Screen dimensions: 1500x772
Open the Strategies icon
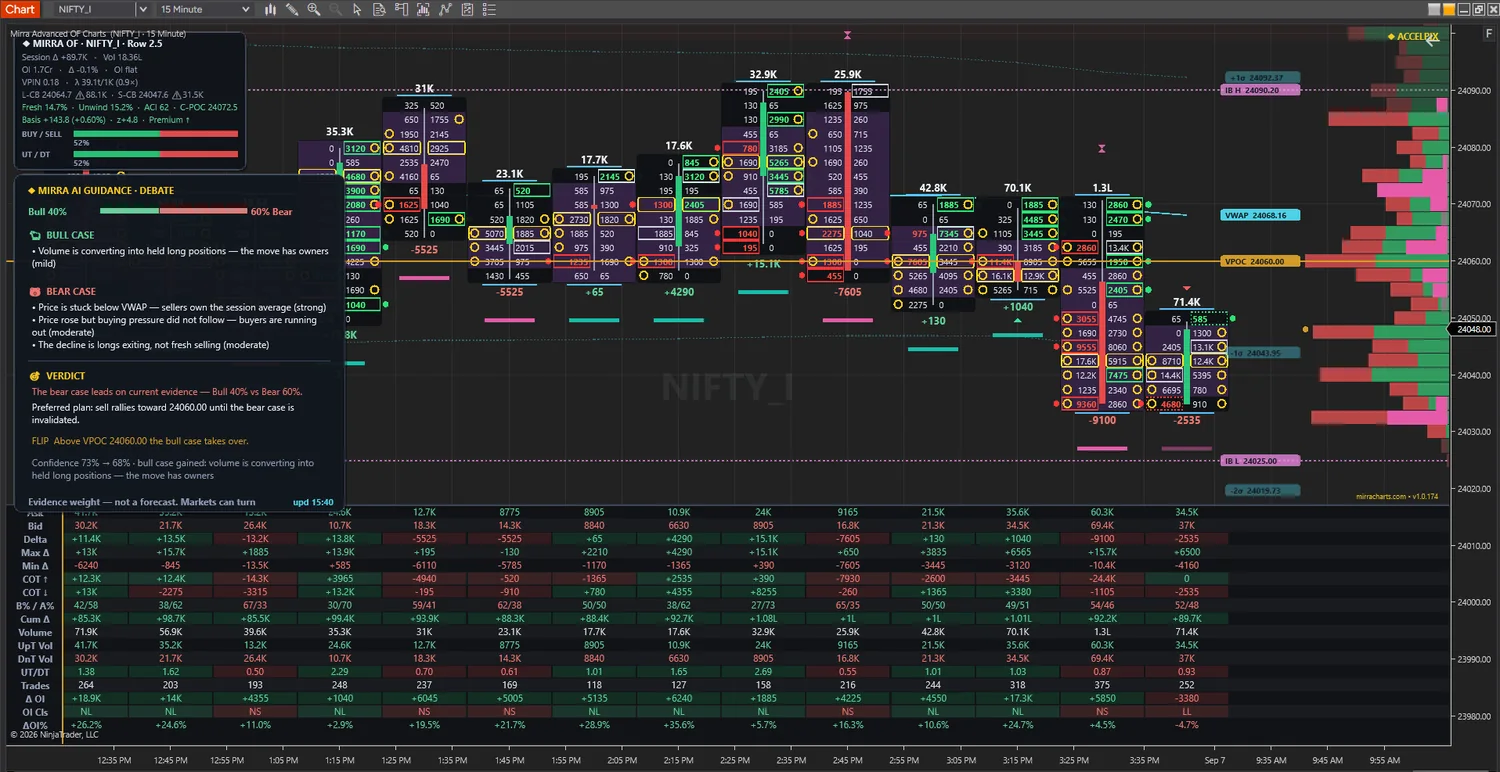(x=466, y=9)
